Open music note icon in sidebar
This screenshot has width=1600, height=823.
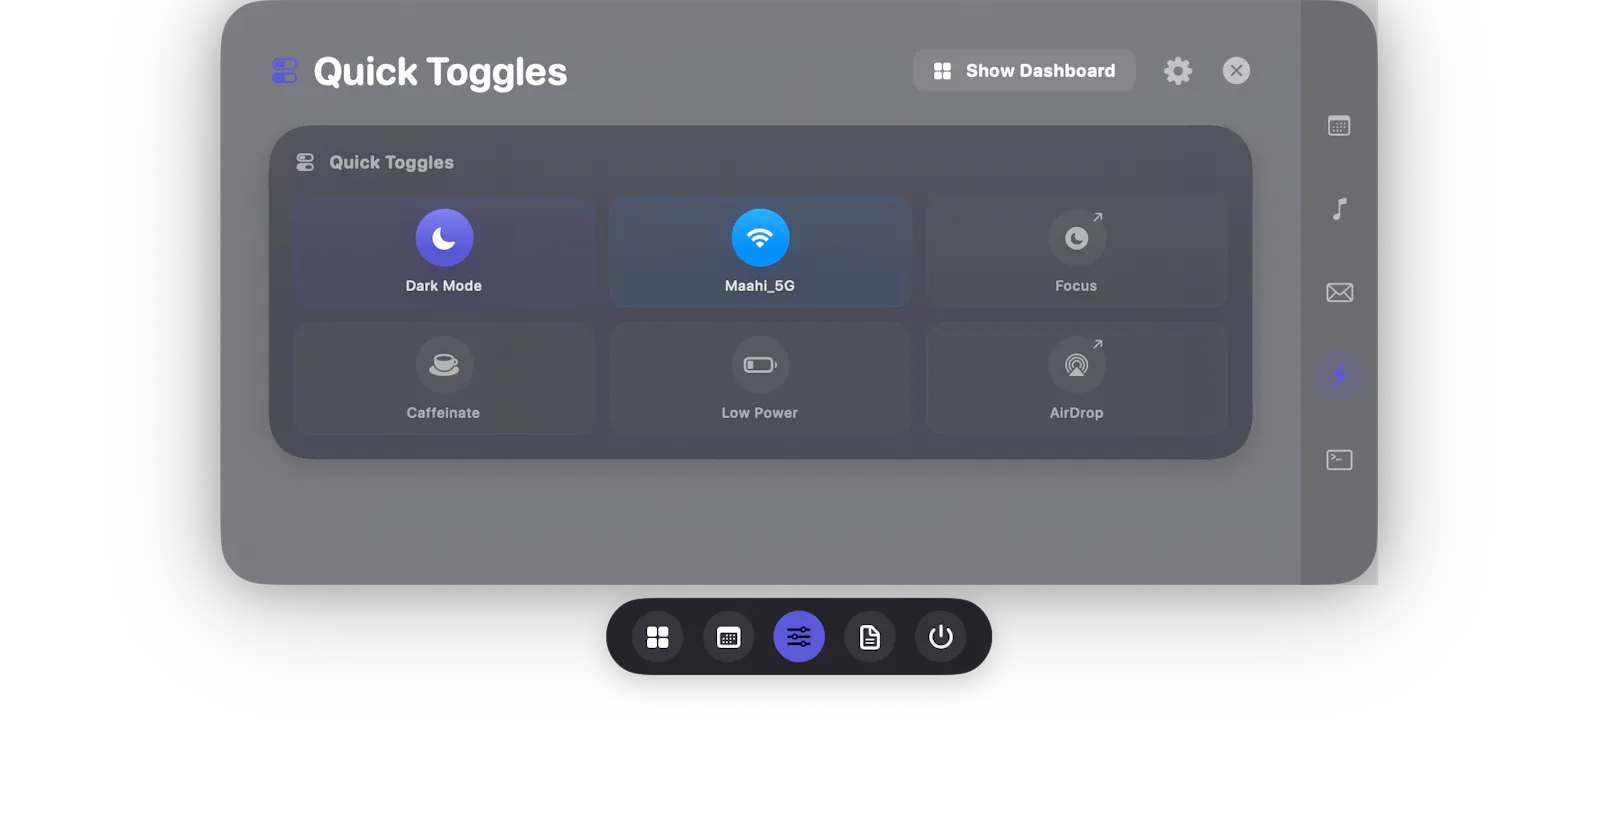click(x=1339, y=209)
